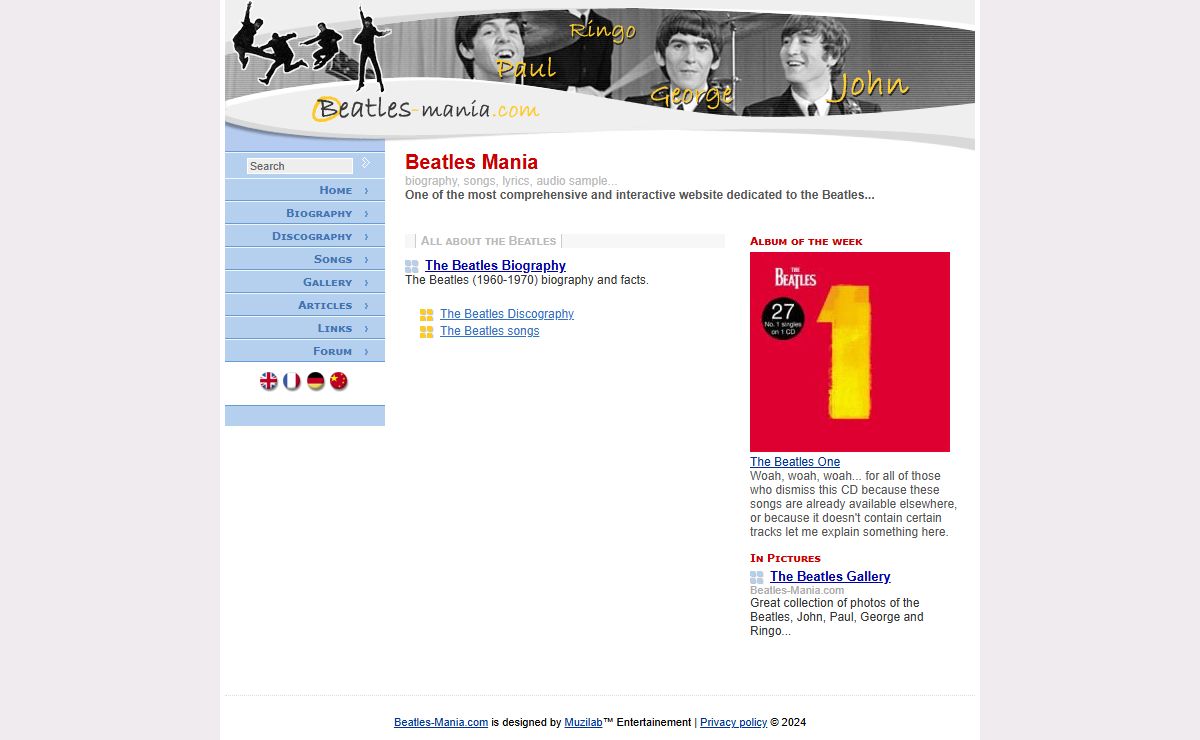Focus the Search input field

[300, 166]
